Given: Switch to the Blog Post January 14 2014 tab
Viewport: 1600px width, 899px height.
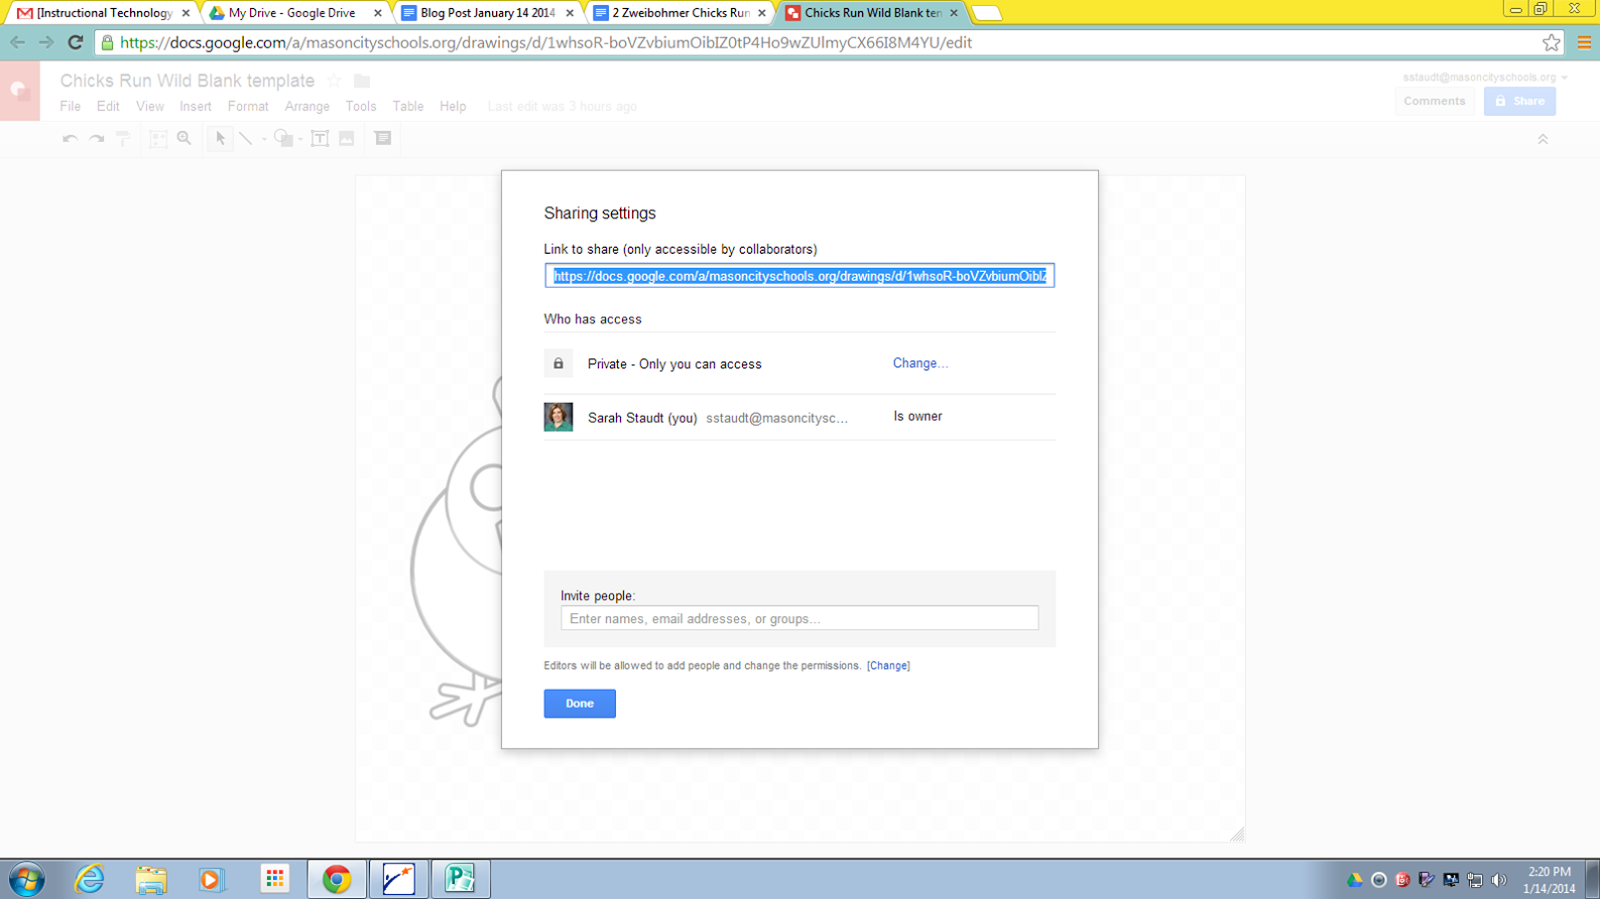Looking at the screenshot, I should click(488, 13).
